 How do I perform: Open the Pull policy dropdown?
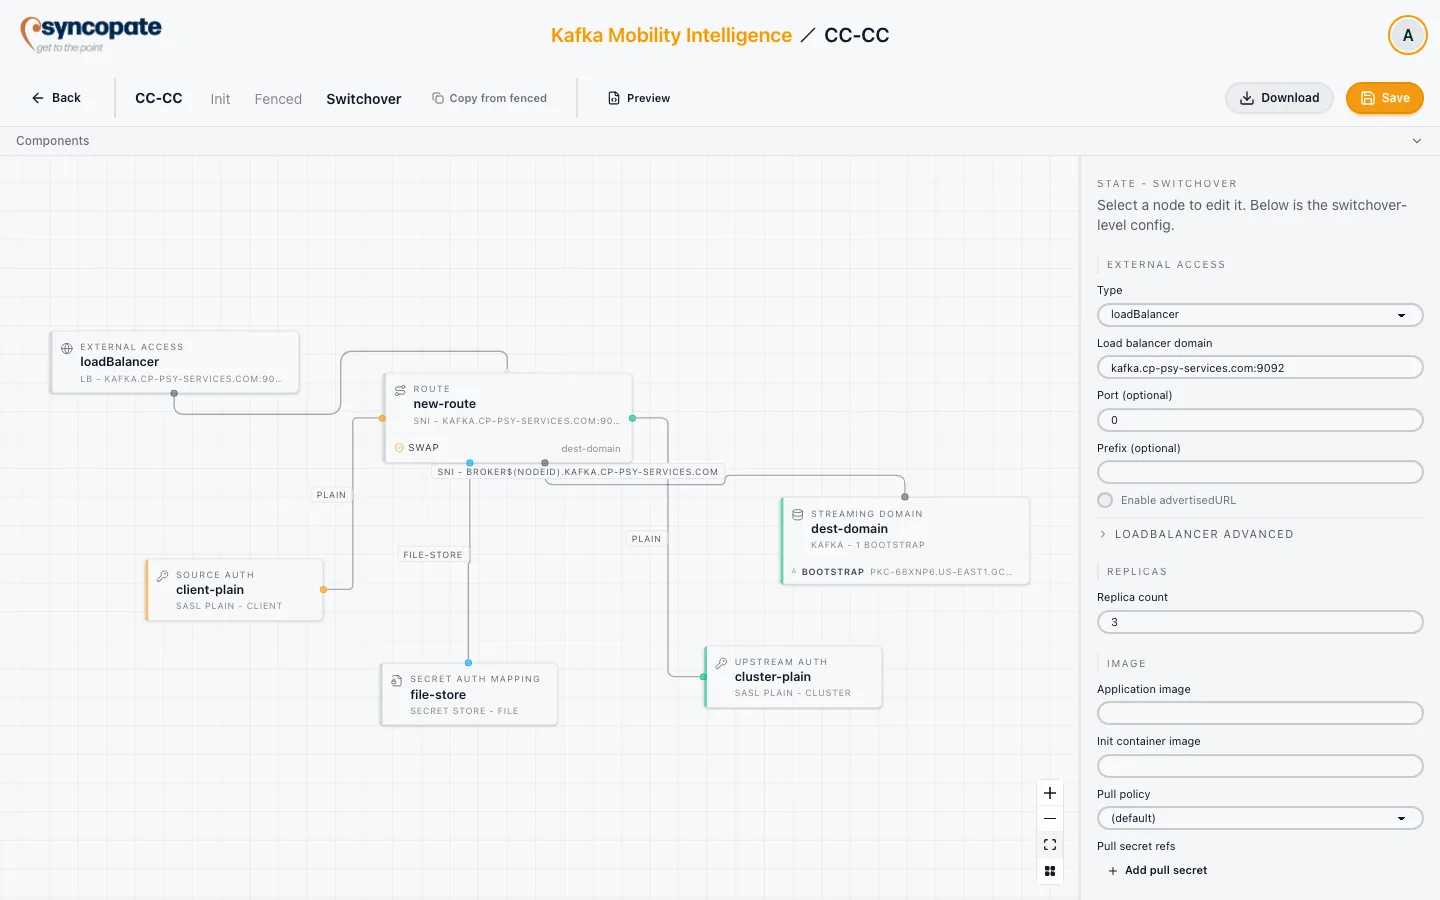[x=1260, y=818]
